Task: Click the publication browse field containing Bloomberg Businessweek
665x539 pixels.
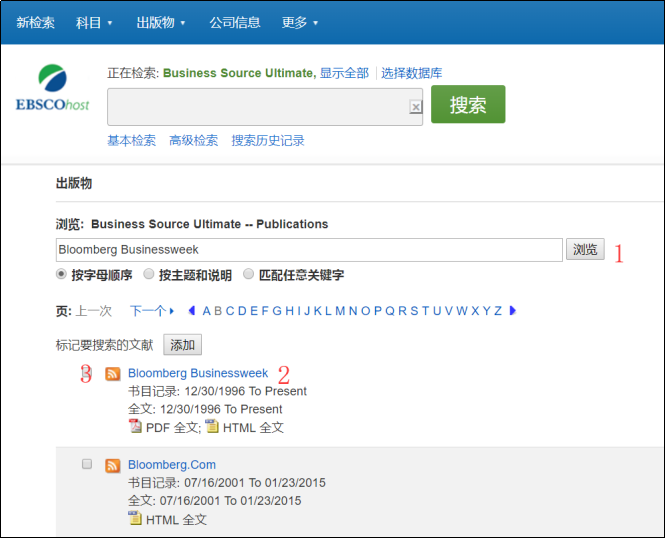Action: [x=309, y=250]
